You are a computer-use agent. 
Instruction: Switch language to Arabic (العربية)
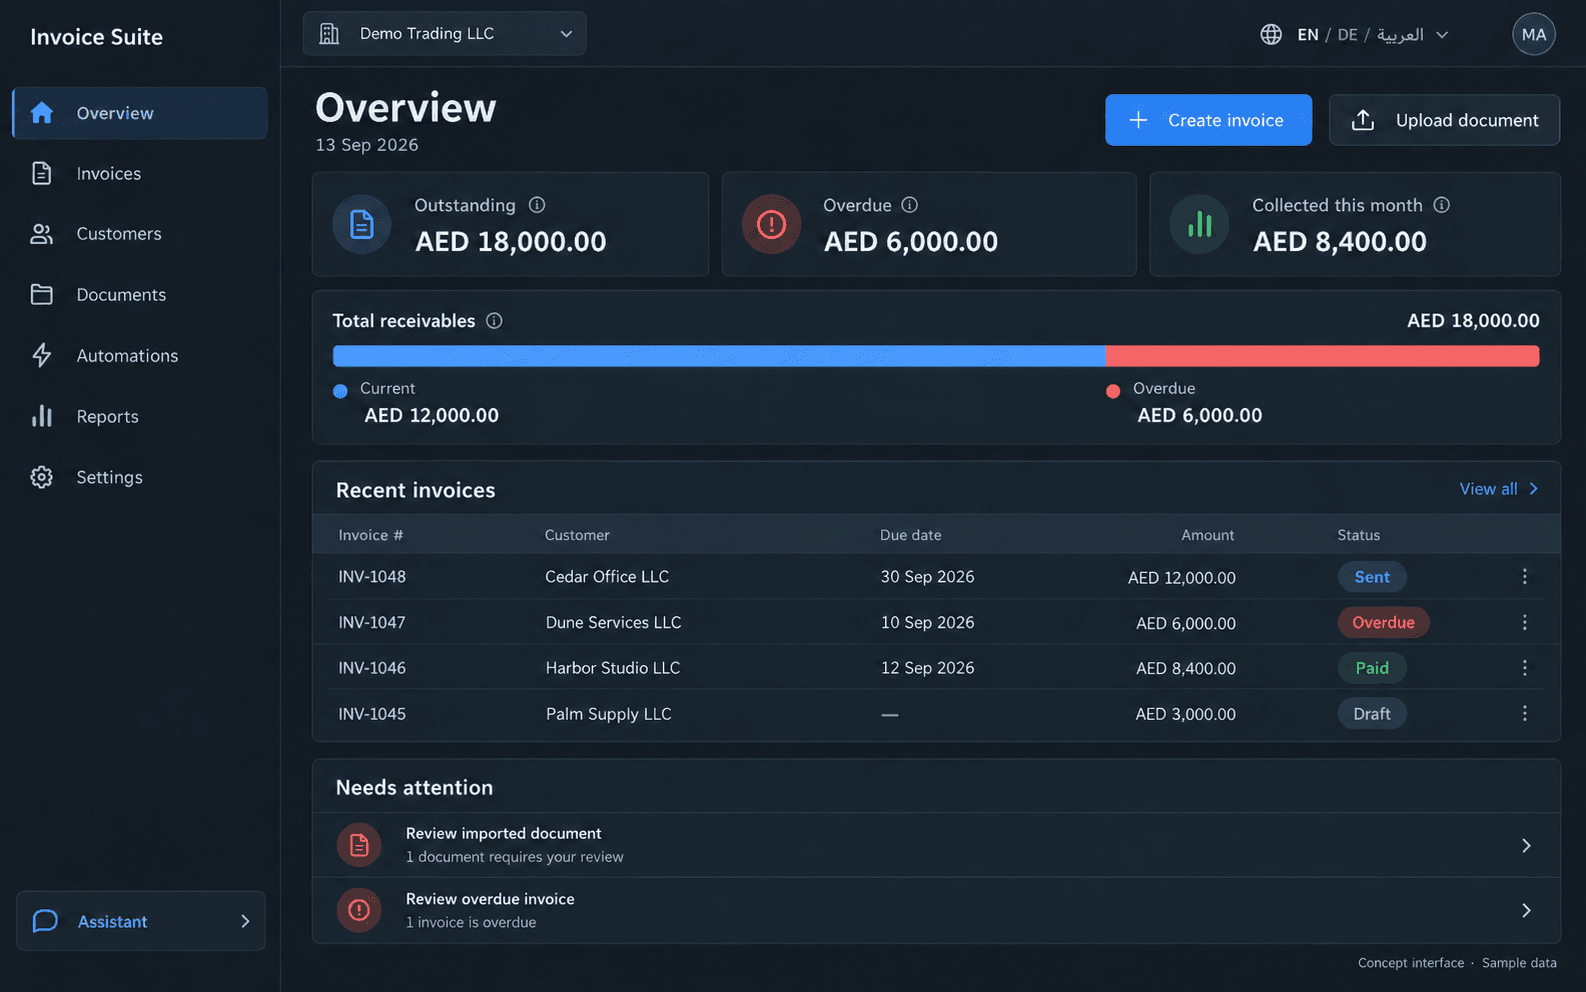pyautogui.click(x=1400, y=35)
